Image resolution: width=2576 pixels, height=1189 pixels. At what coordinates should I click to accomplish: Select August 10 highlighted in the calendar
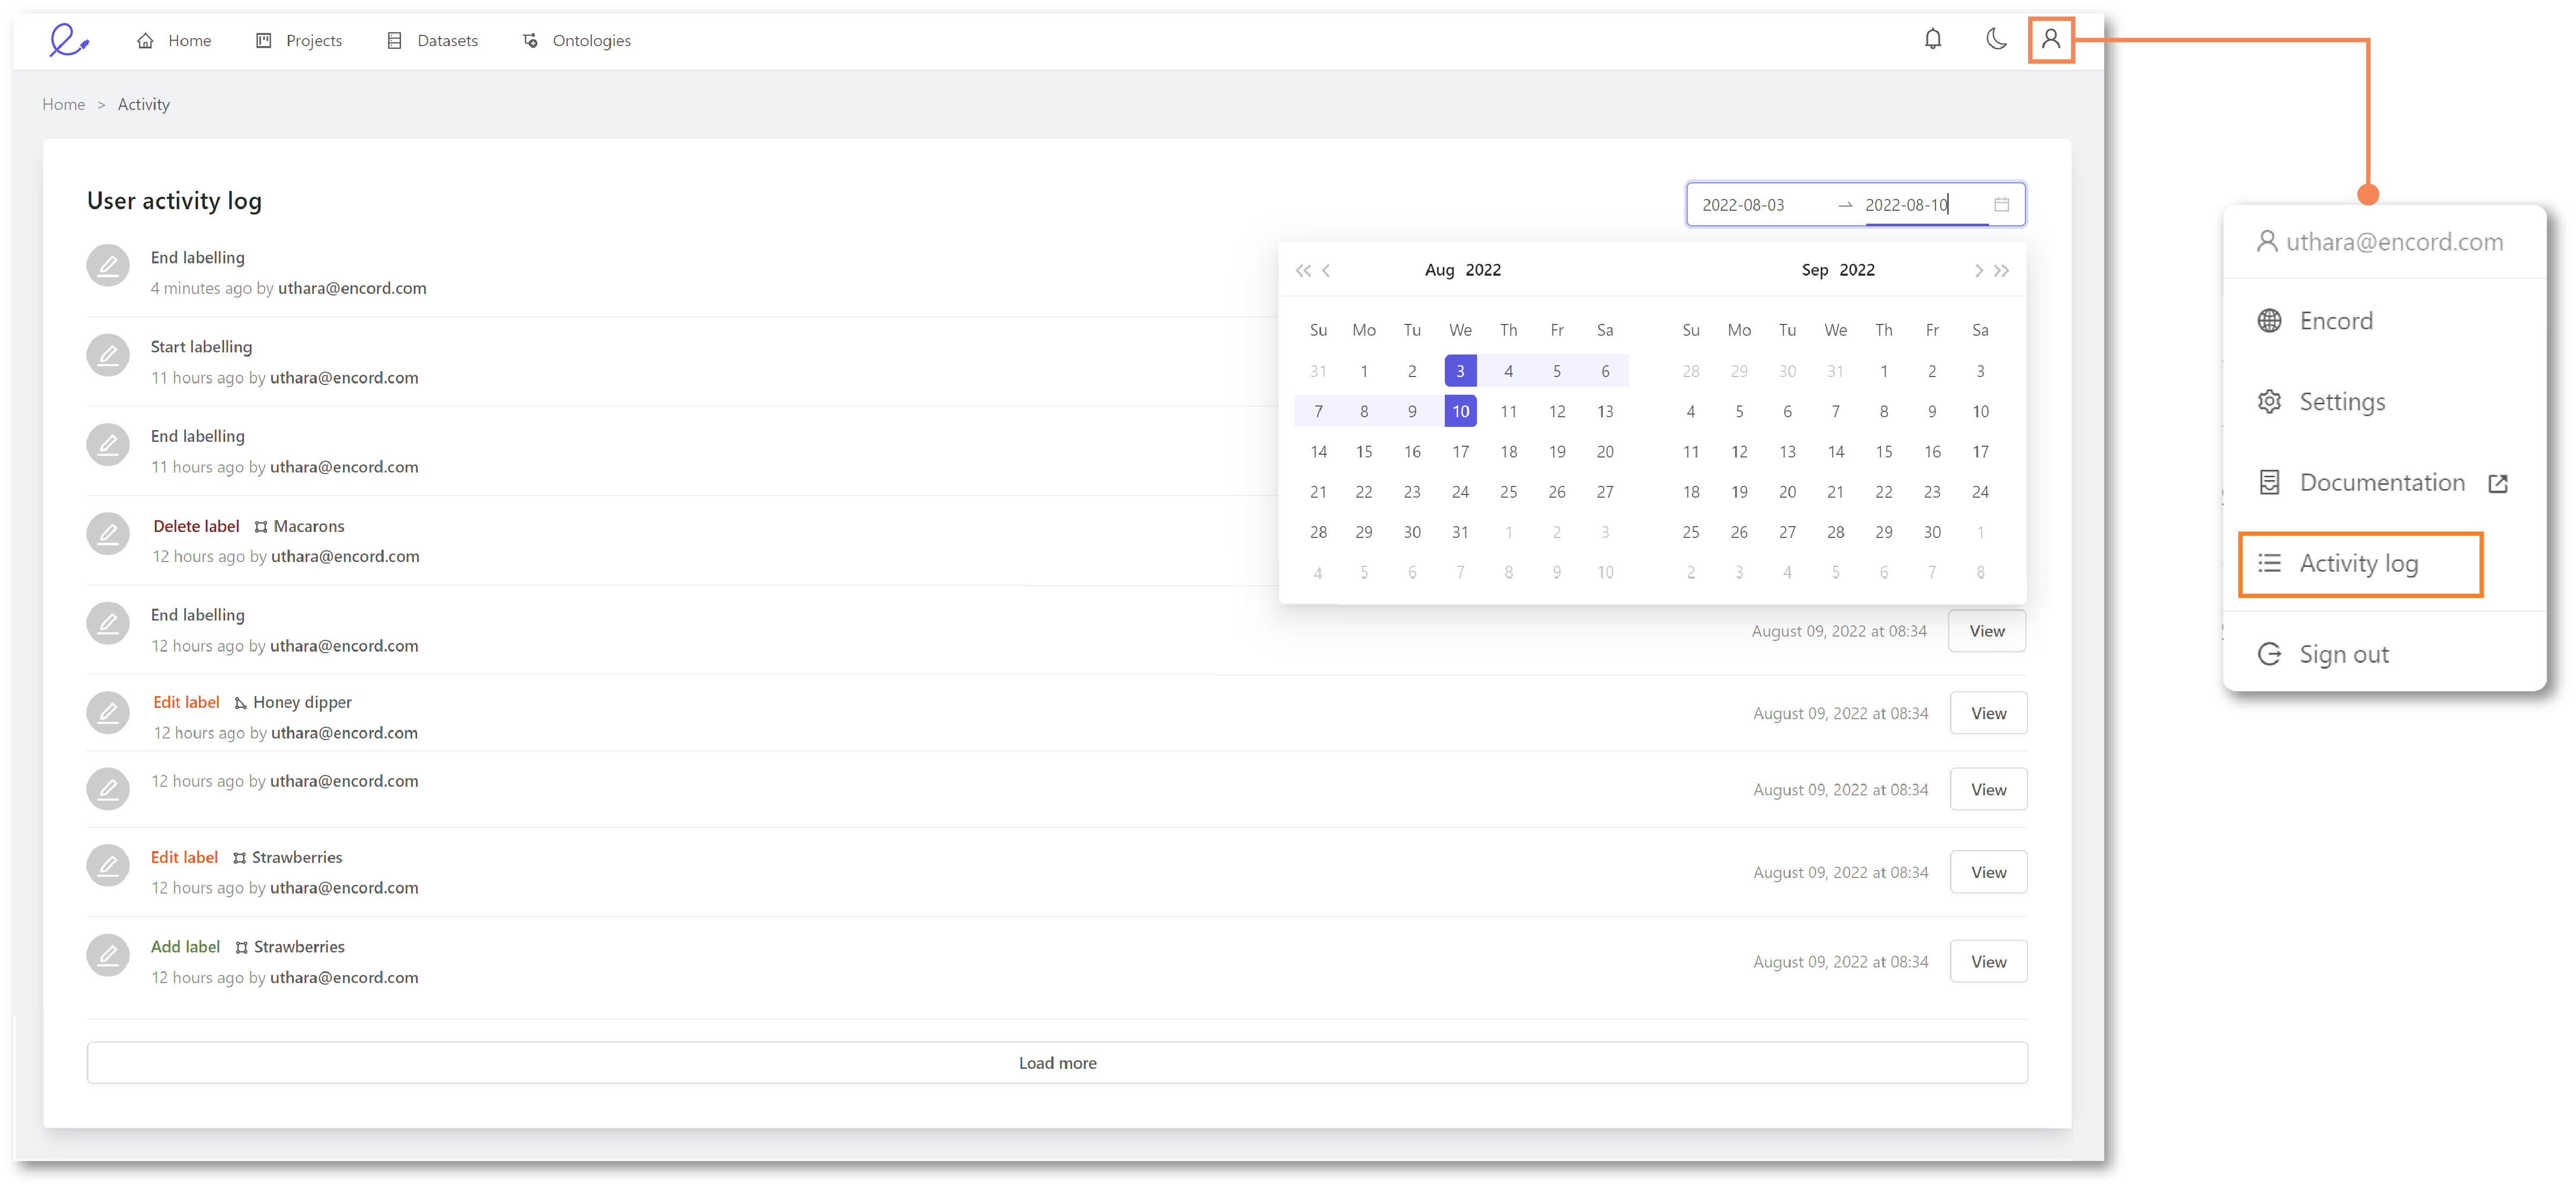(1460, 411)
